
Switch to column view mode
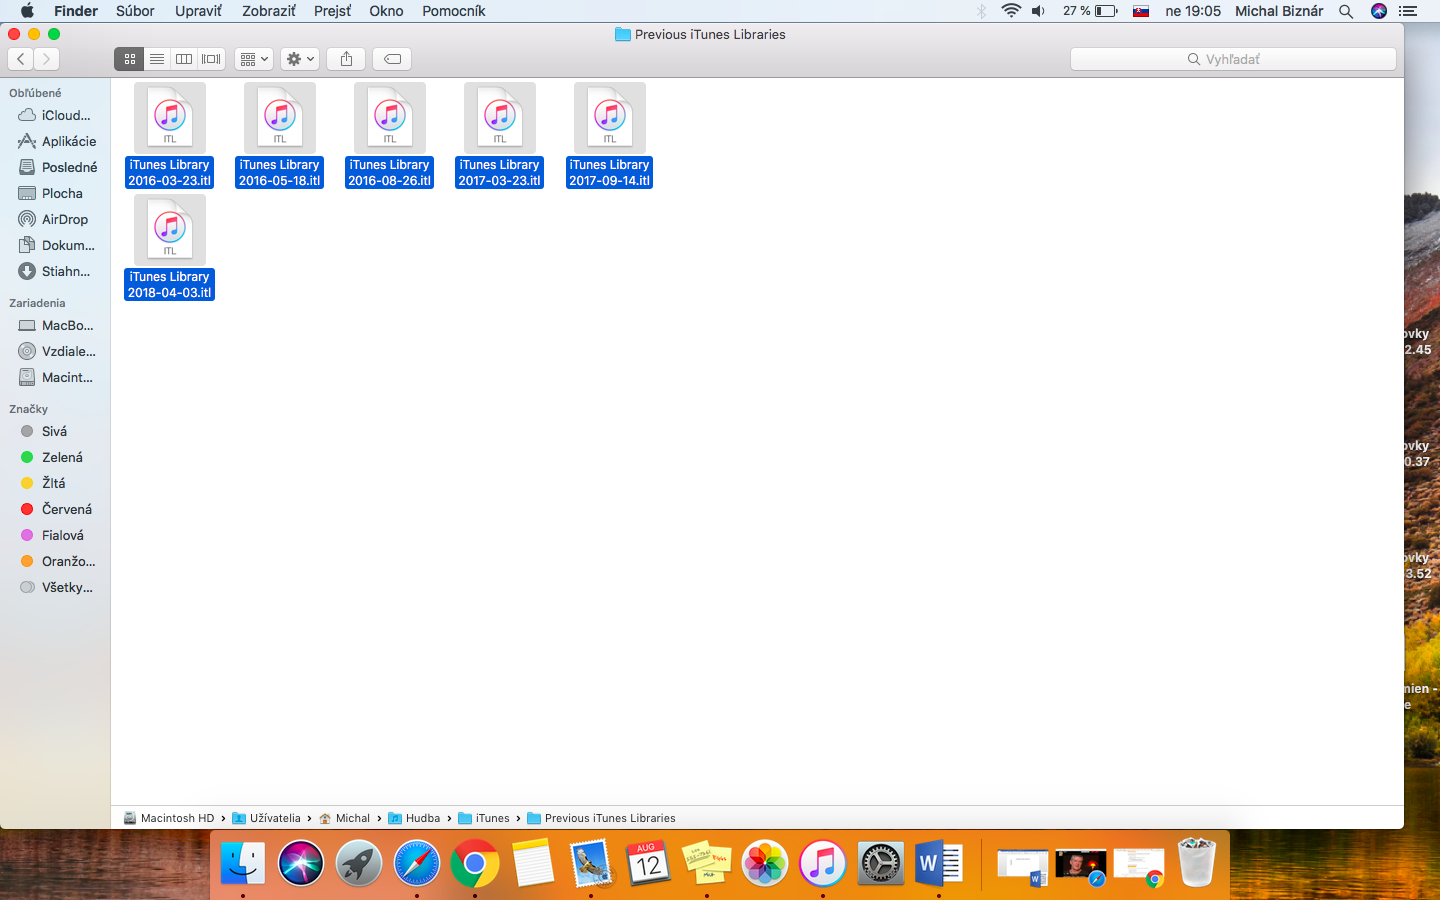pyautogui.click(x=184, y=59)
